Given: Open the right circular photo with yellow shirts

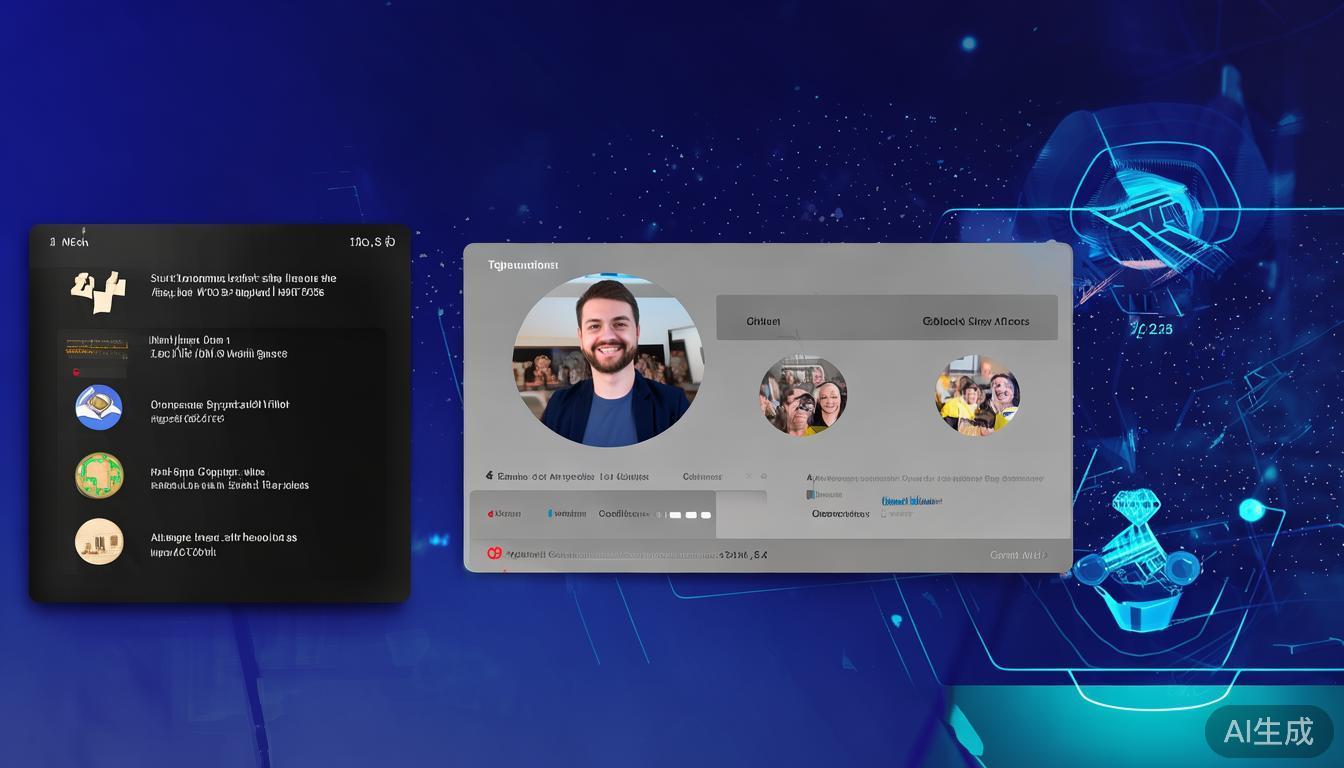Looking at the screenshot, I should [977, 395].
